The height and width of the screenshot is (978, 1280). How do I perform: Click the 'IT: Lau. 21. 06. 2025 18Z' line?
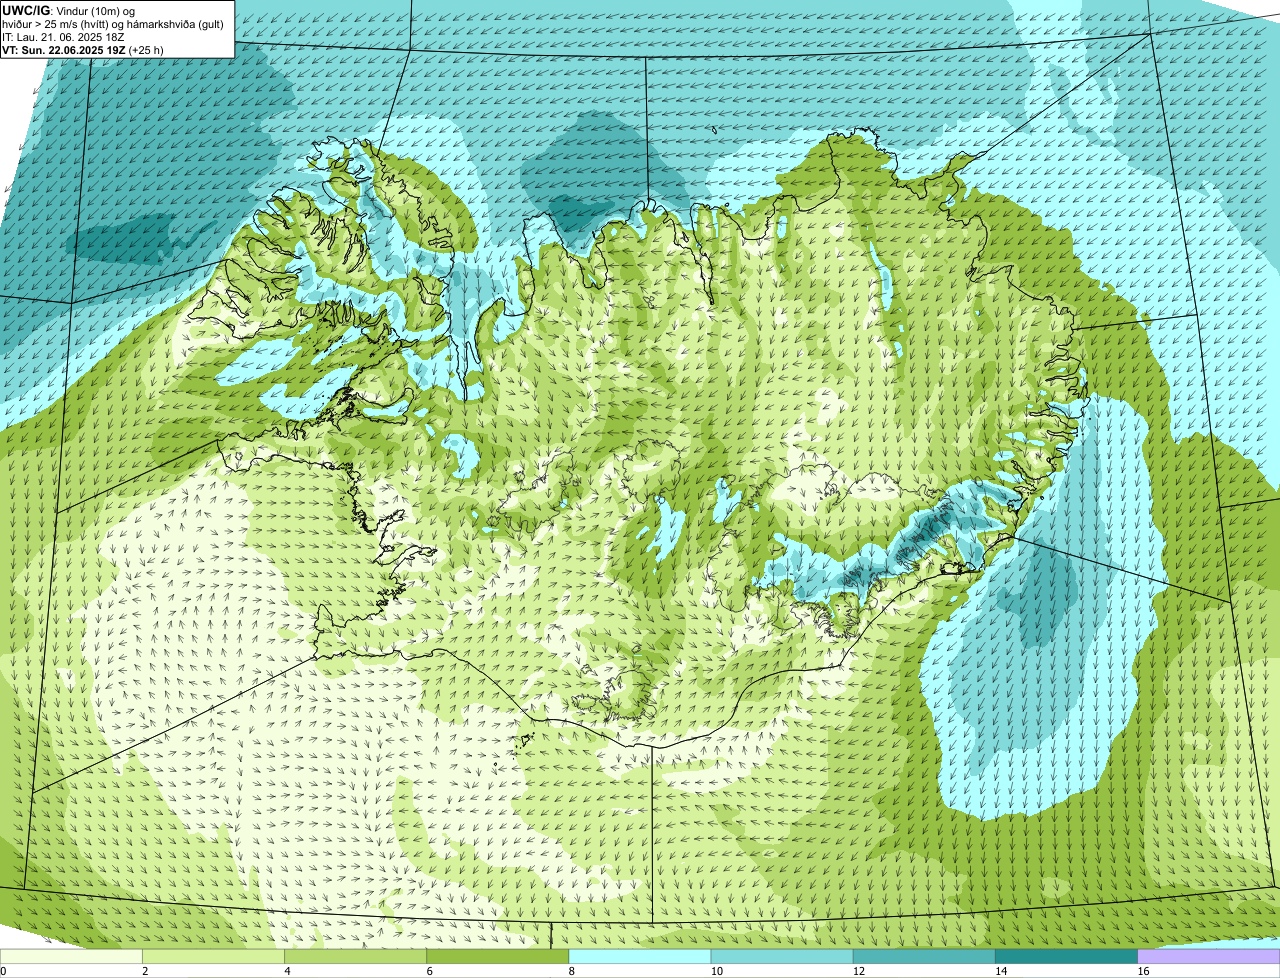pyautogui.click(x=63, y=37)
